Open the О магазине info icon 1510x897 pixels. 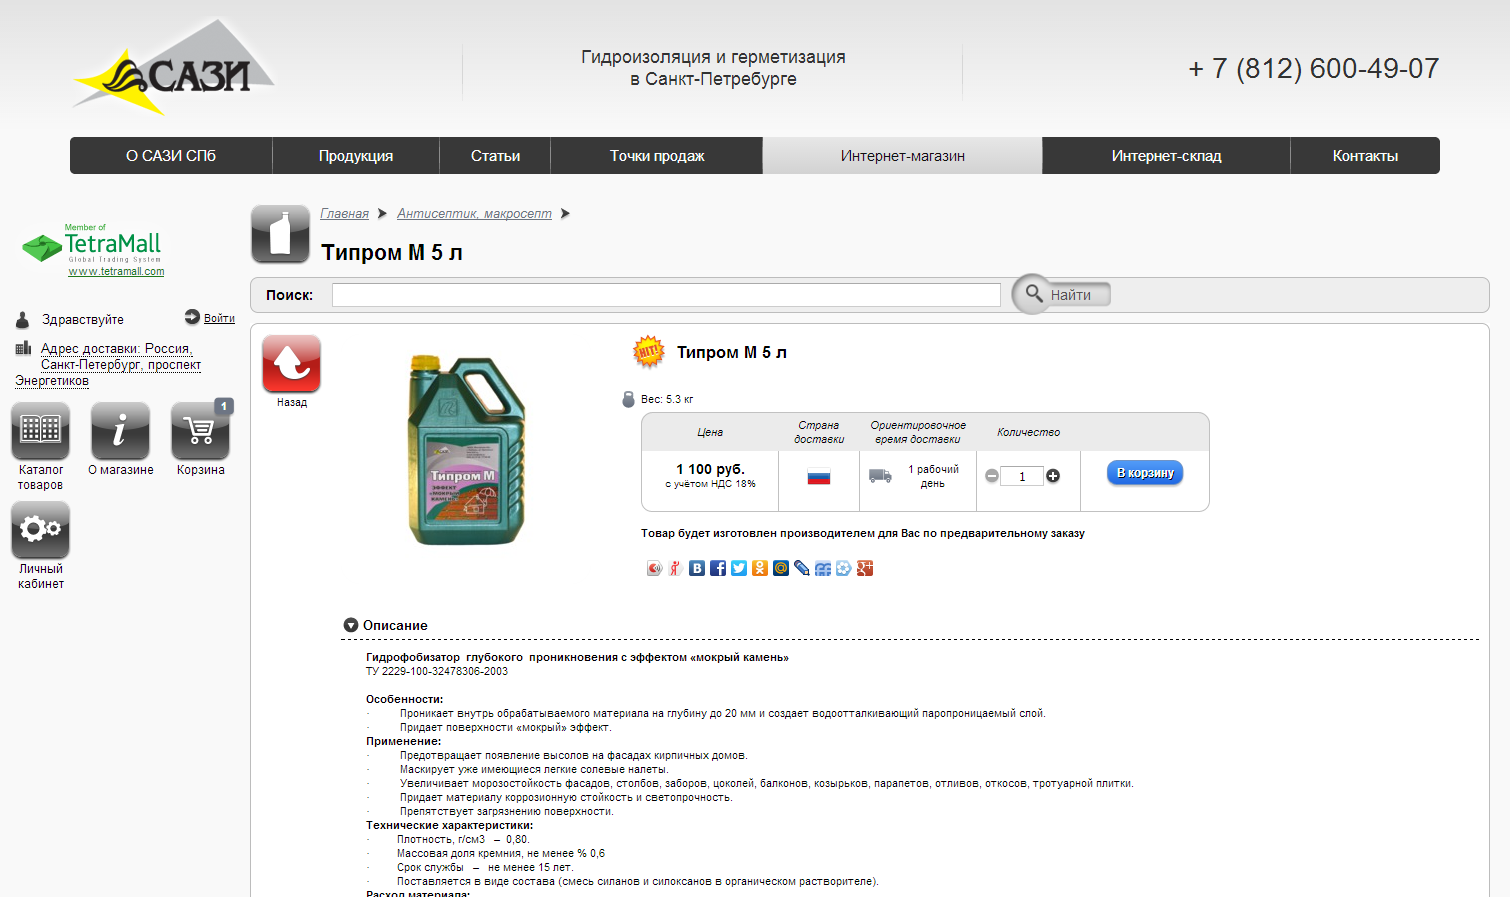click(120, 431)
